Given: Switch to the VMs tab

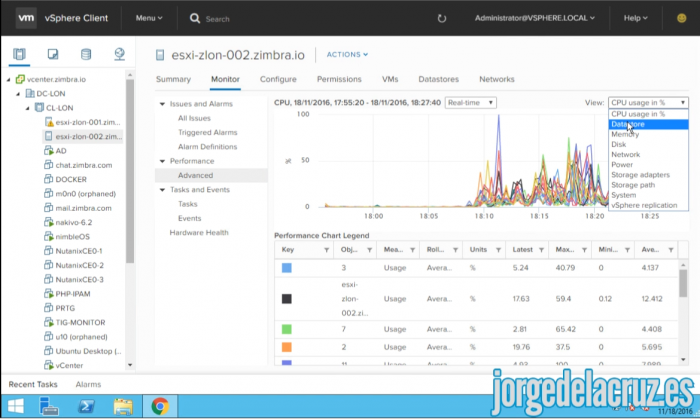Looking at the screenshot, I should 390,79.
